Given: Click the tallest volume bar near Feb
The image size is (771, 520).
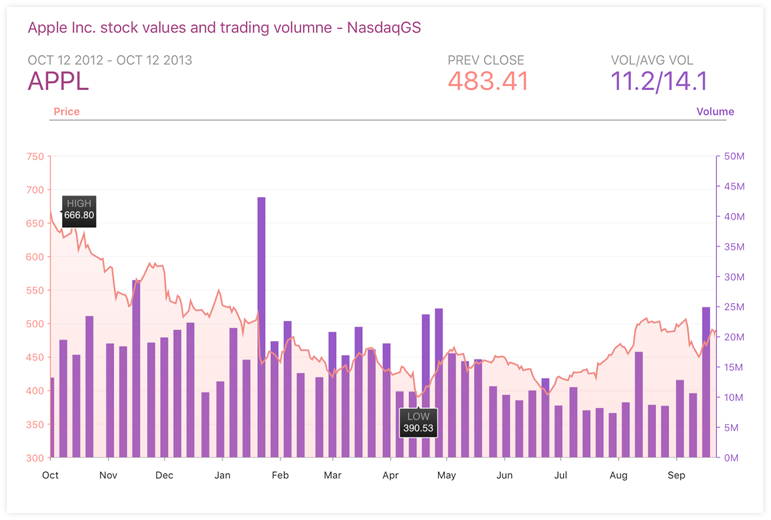Looking at the screenshot, I should coord(262,327).
